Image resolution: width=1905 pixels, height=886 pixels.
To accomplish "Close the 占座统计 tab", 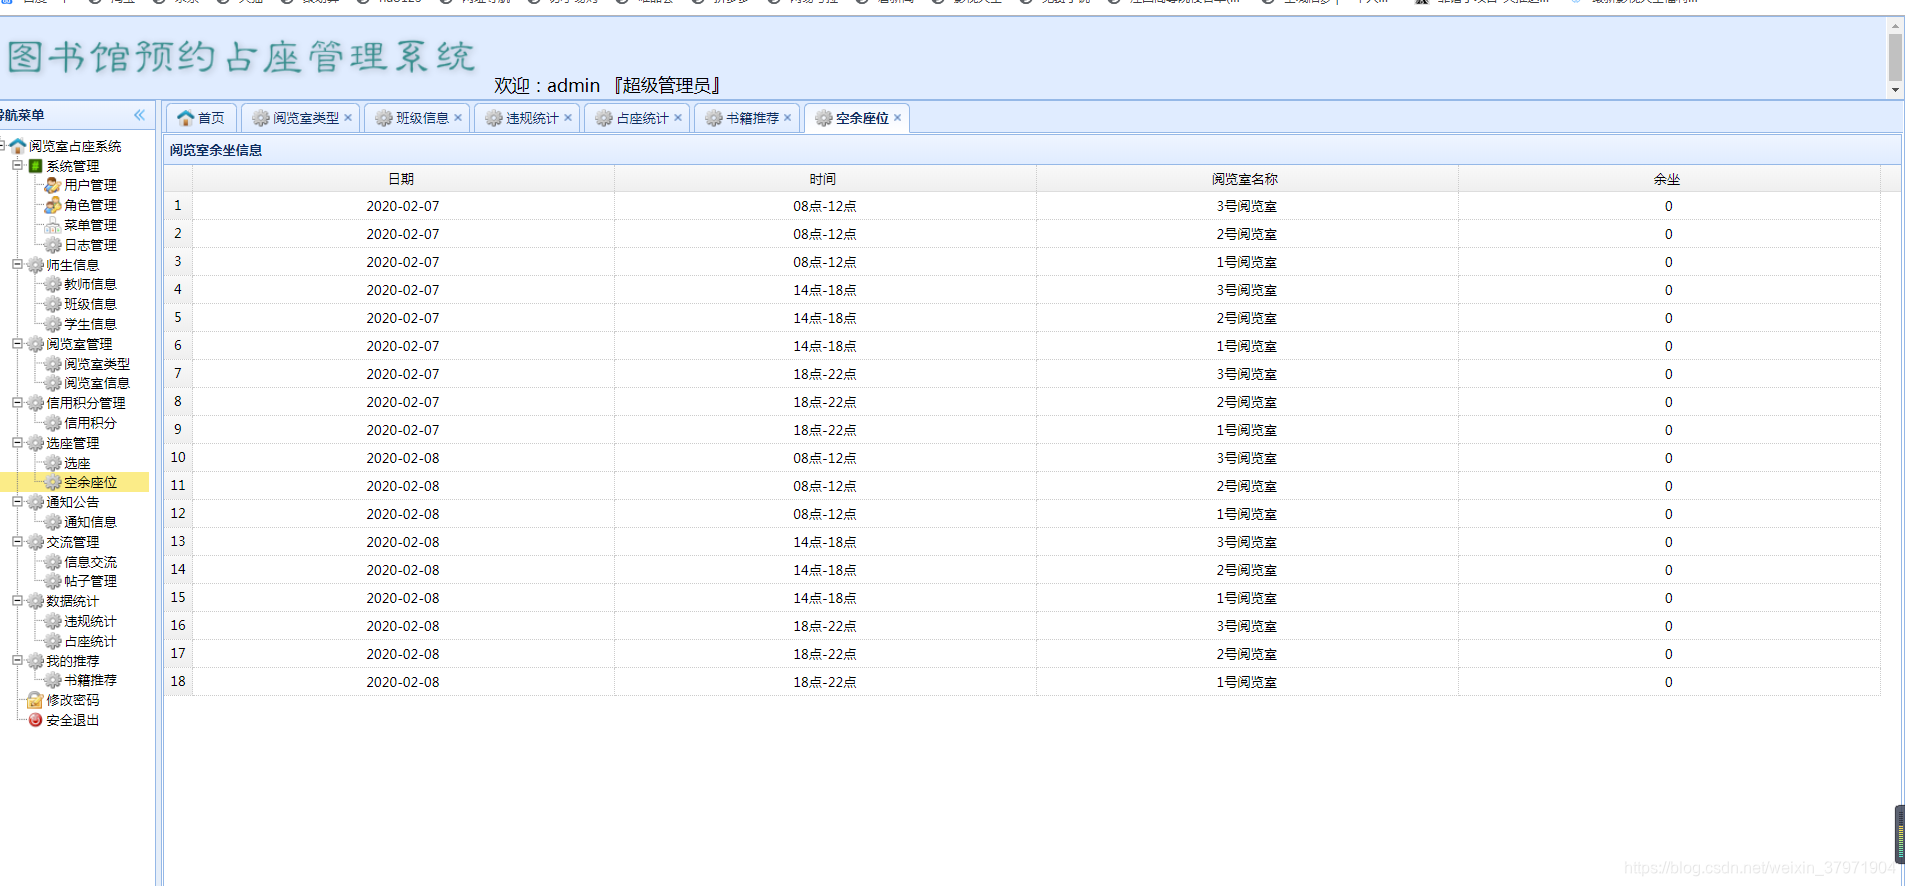I will click(x=678, y=117).
